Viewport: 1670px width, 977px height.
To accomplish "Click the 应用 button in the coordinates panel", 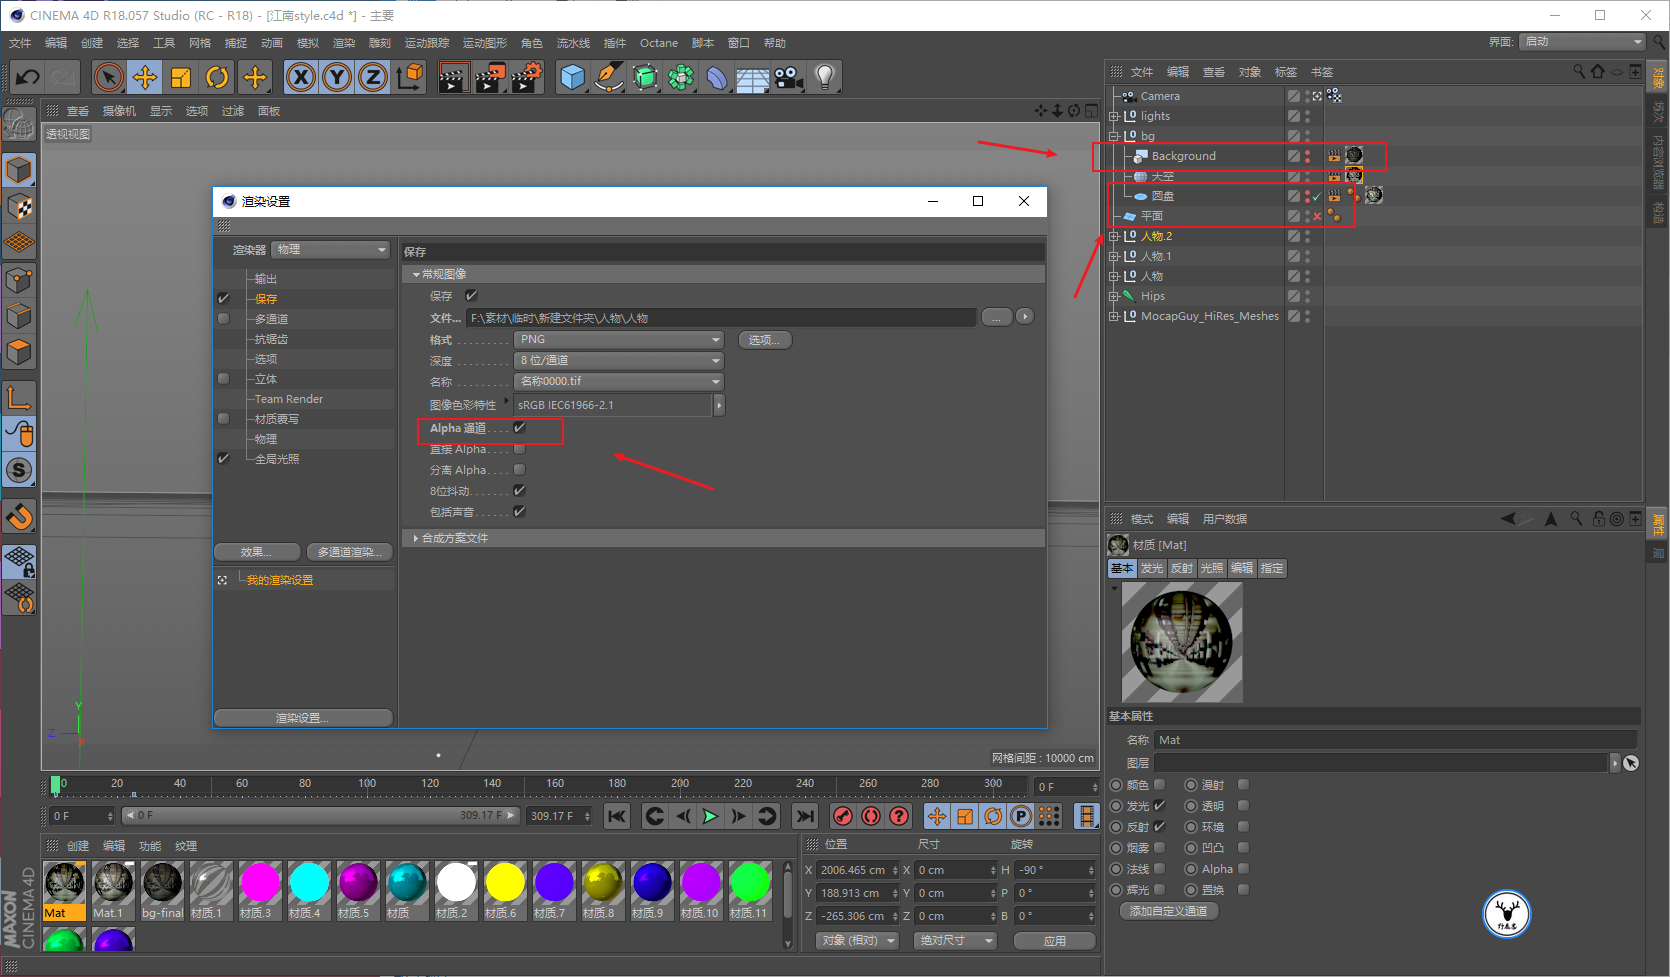I will [x=1055, y=941].
